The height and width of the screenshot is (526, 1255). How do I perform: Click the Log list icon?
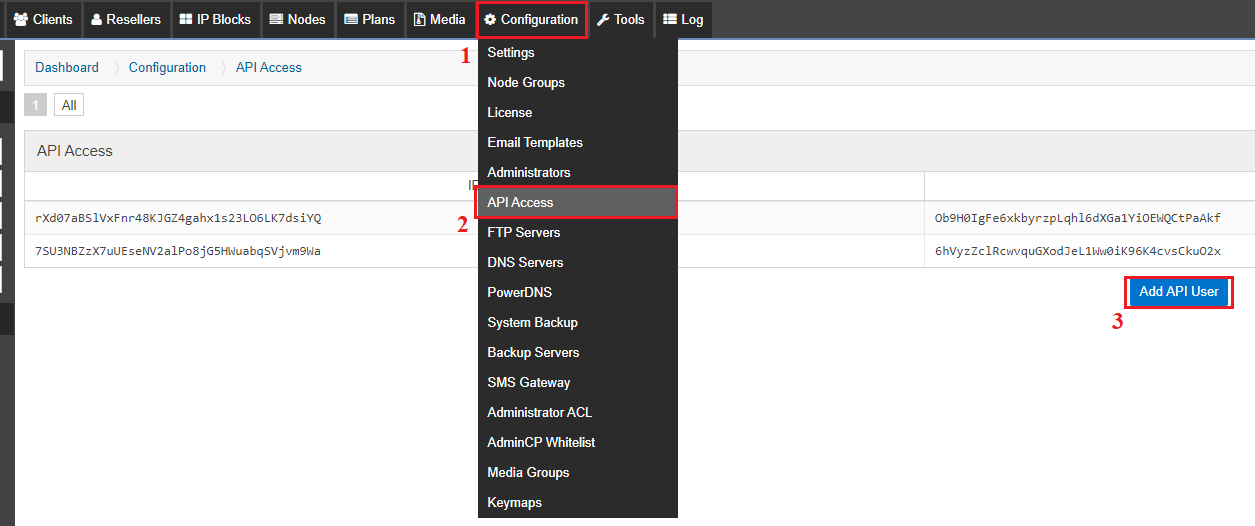coord(670,19)
